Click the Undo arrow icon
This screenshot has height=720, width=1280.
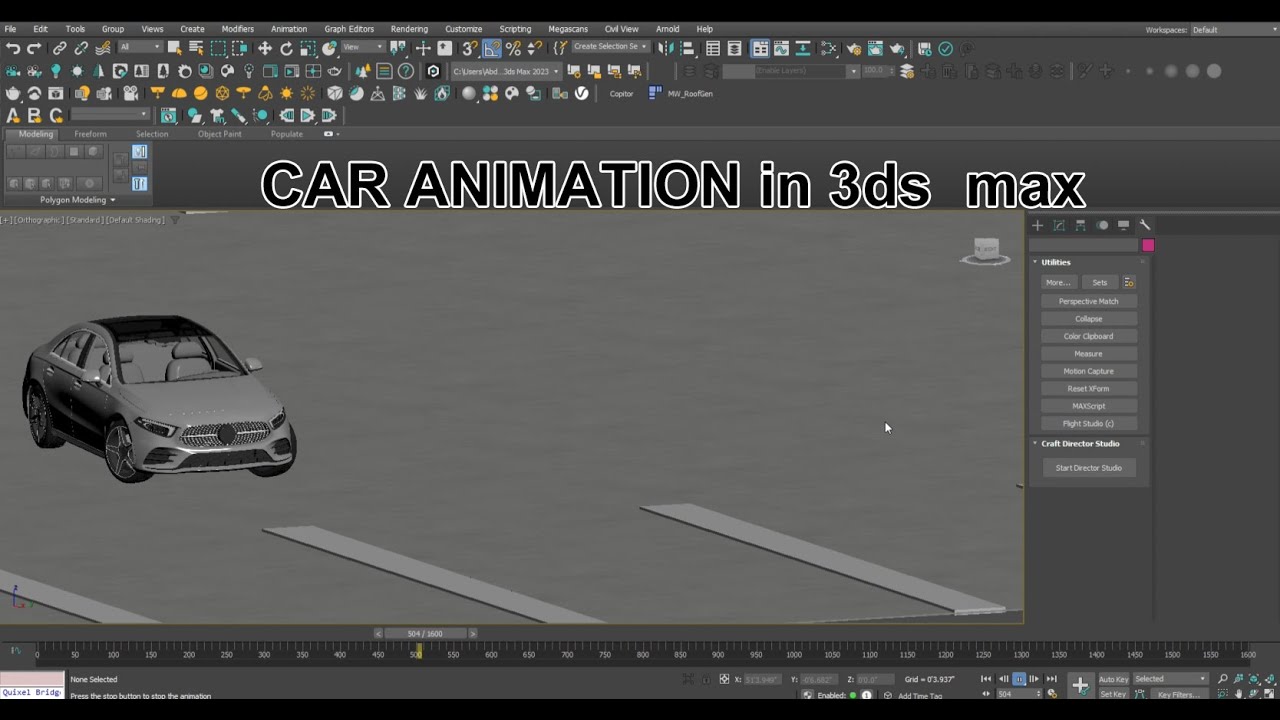coord(13,48)
